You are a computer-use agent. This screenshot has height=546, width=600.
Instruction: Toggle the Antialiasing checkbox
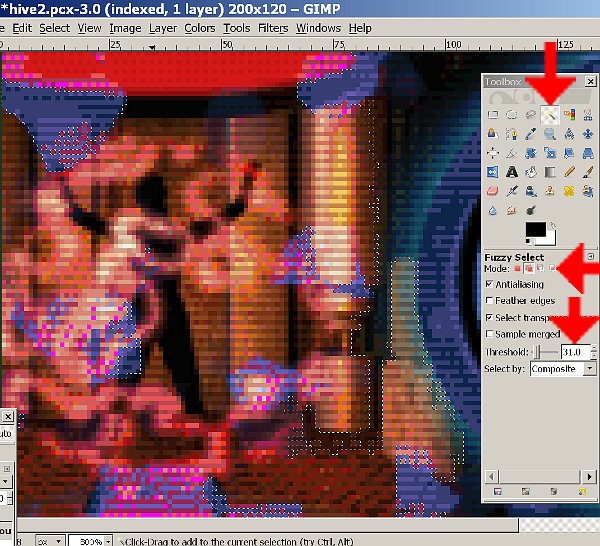489,284
